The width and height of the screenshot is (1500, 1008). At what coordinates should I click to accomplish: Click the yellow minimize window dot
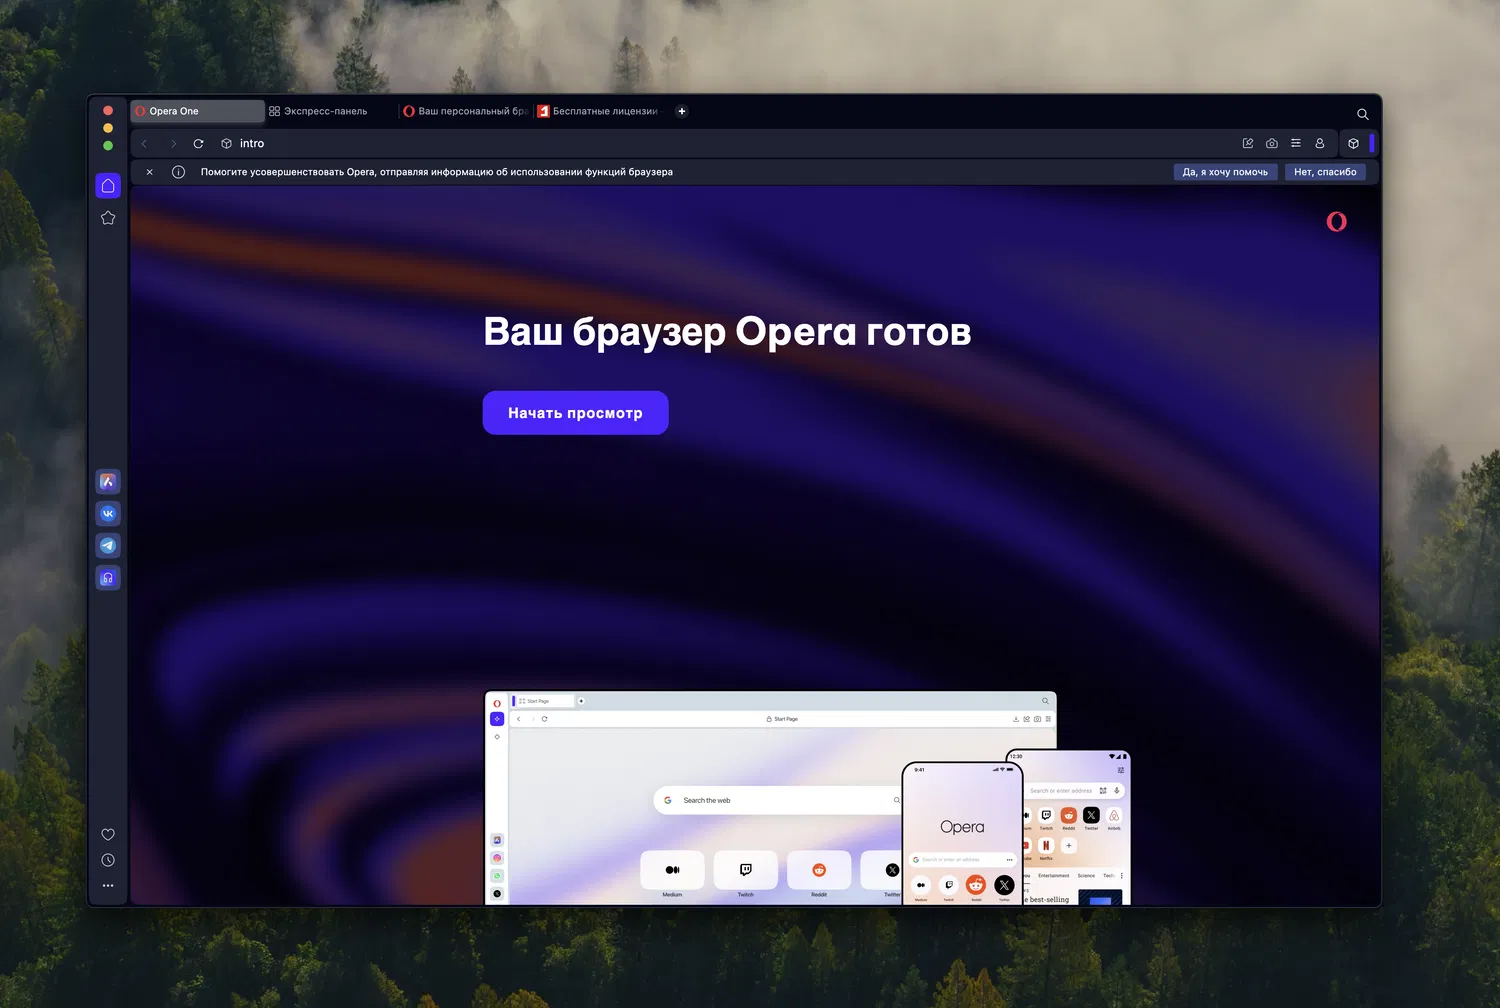coord(108,129)
